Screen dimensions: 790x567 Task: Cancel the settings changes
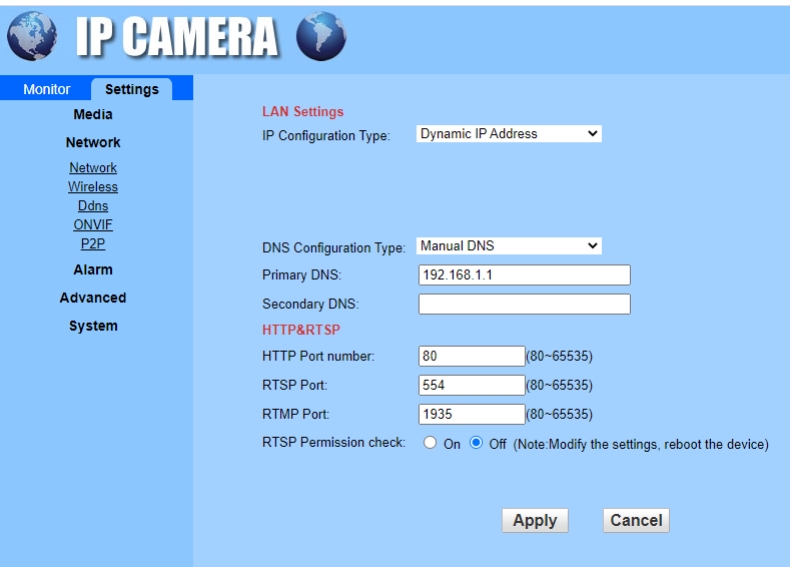pos(636,520)
